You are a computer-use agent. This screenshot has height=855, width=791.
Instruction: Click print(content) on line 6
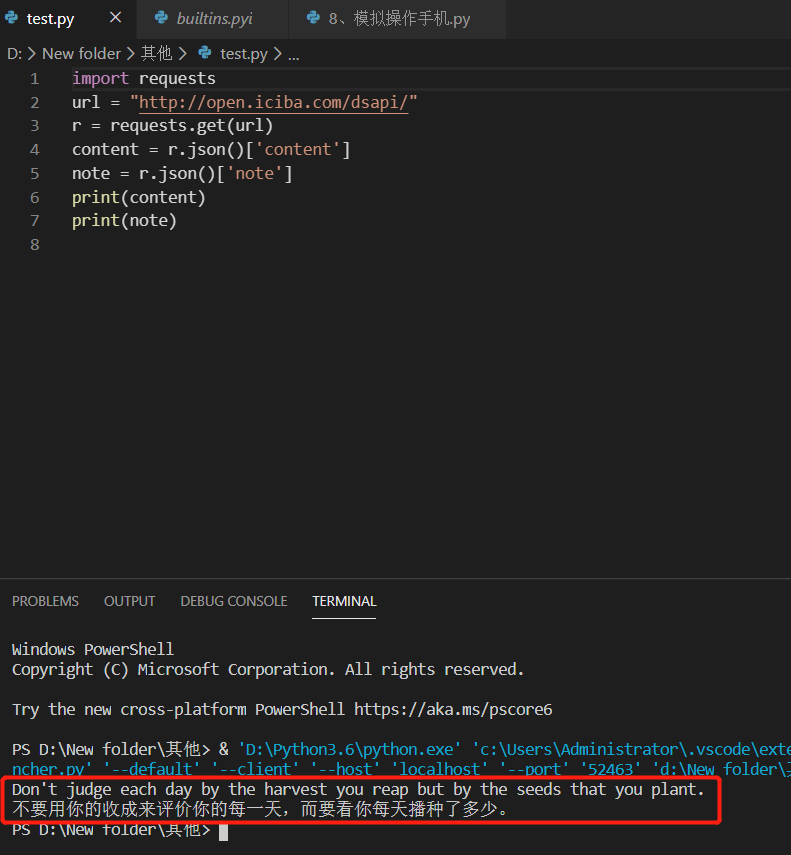point(138,197)
